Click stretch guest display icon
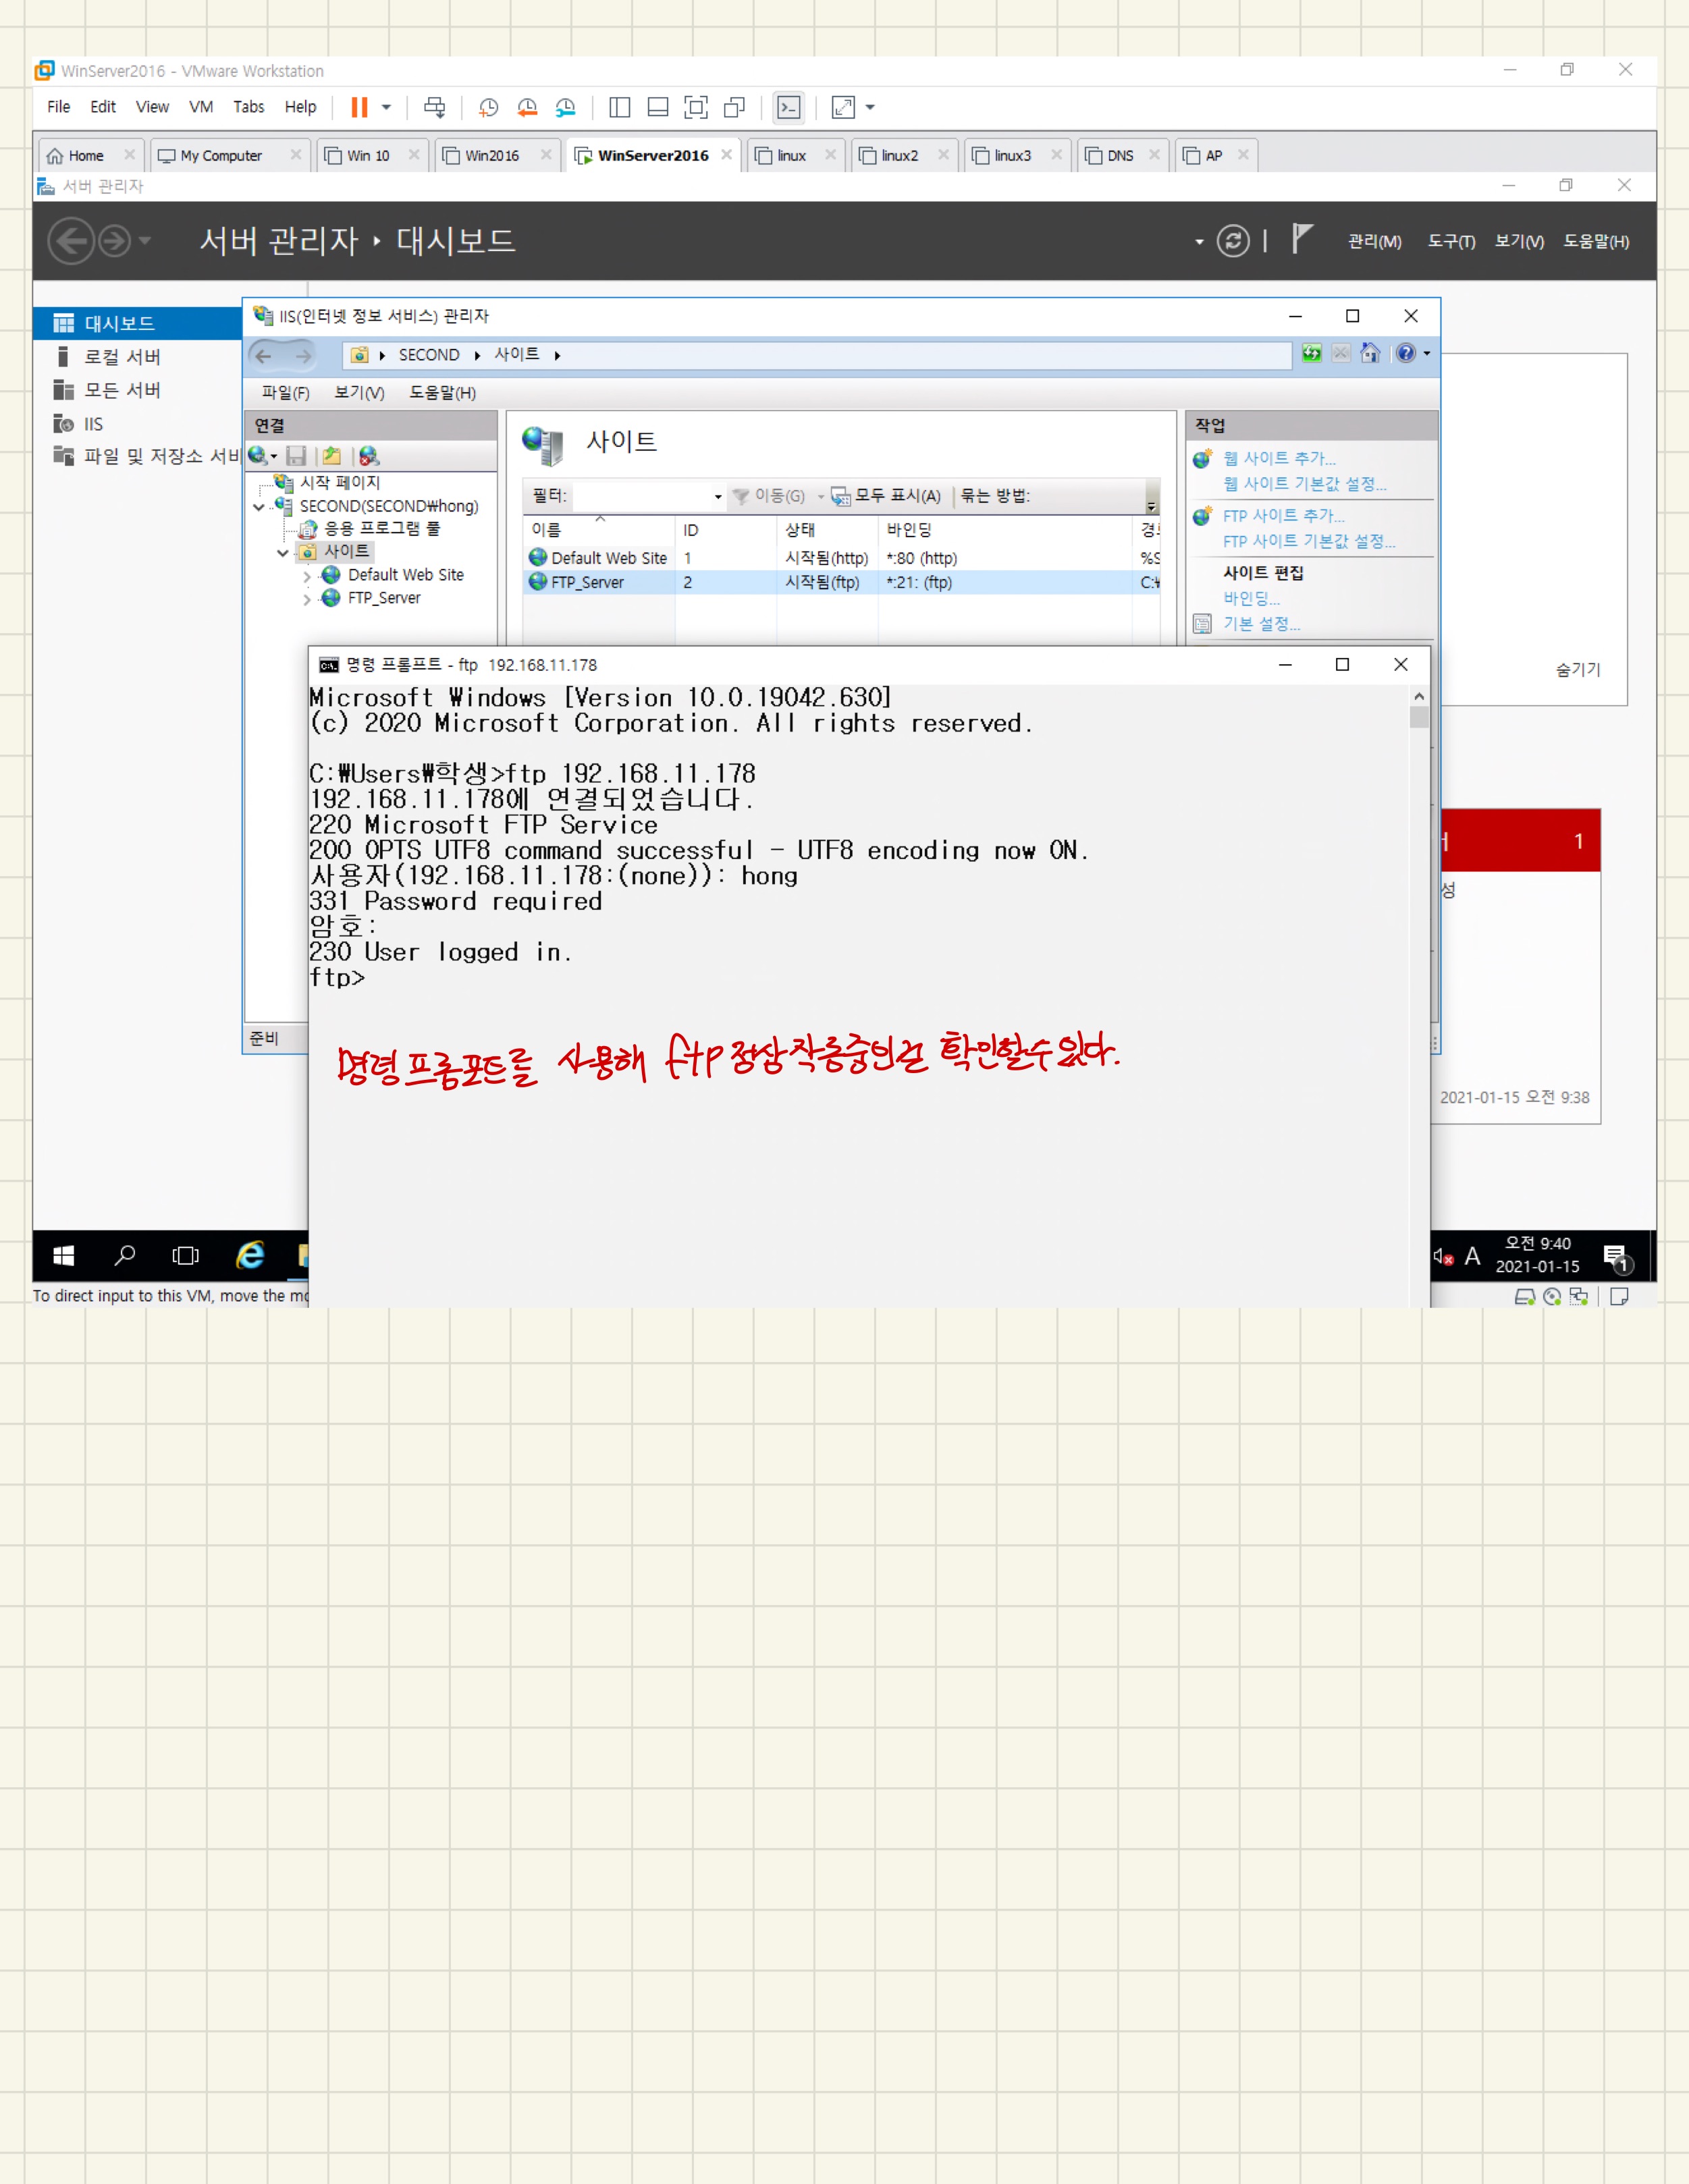 click(844, 107)
